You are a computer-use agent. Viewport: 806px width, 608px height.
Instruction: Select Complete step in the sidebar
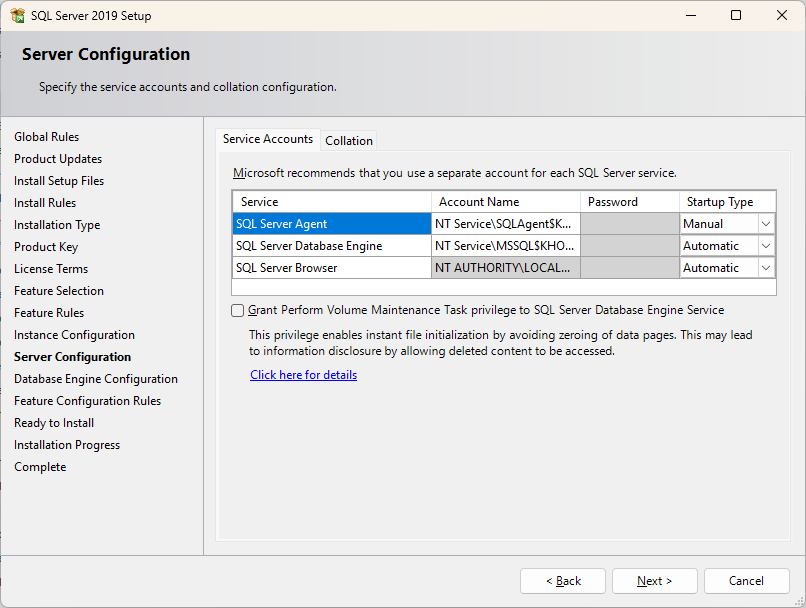(40, 467)
